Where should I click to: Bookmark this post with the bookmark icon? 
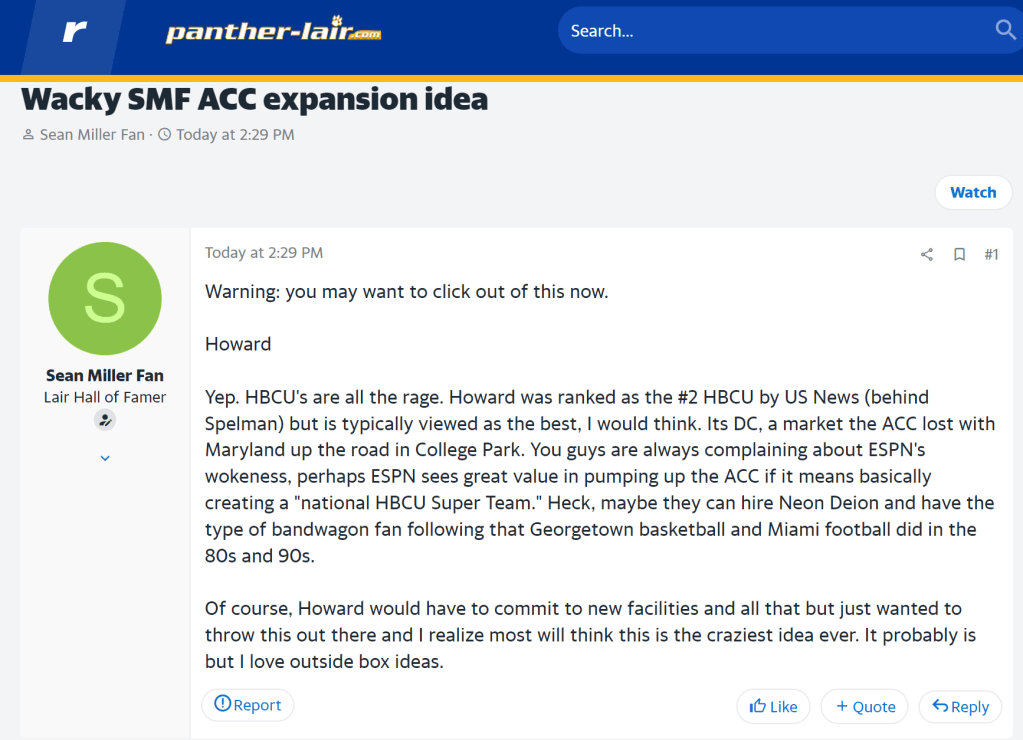click(959, 254)
